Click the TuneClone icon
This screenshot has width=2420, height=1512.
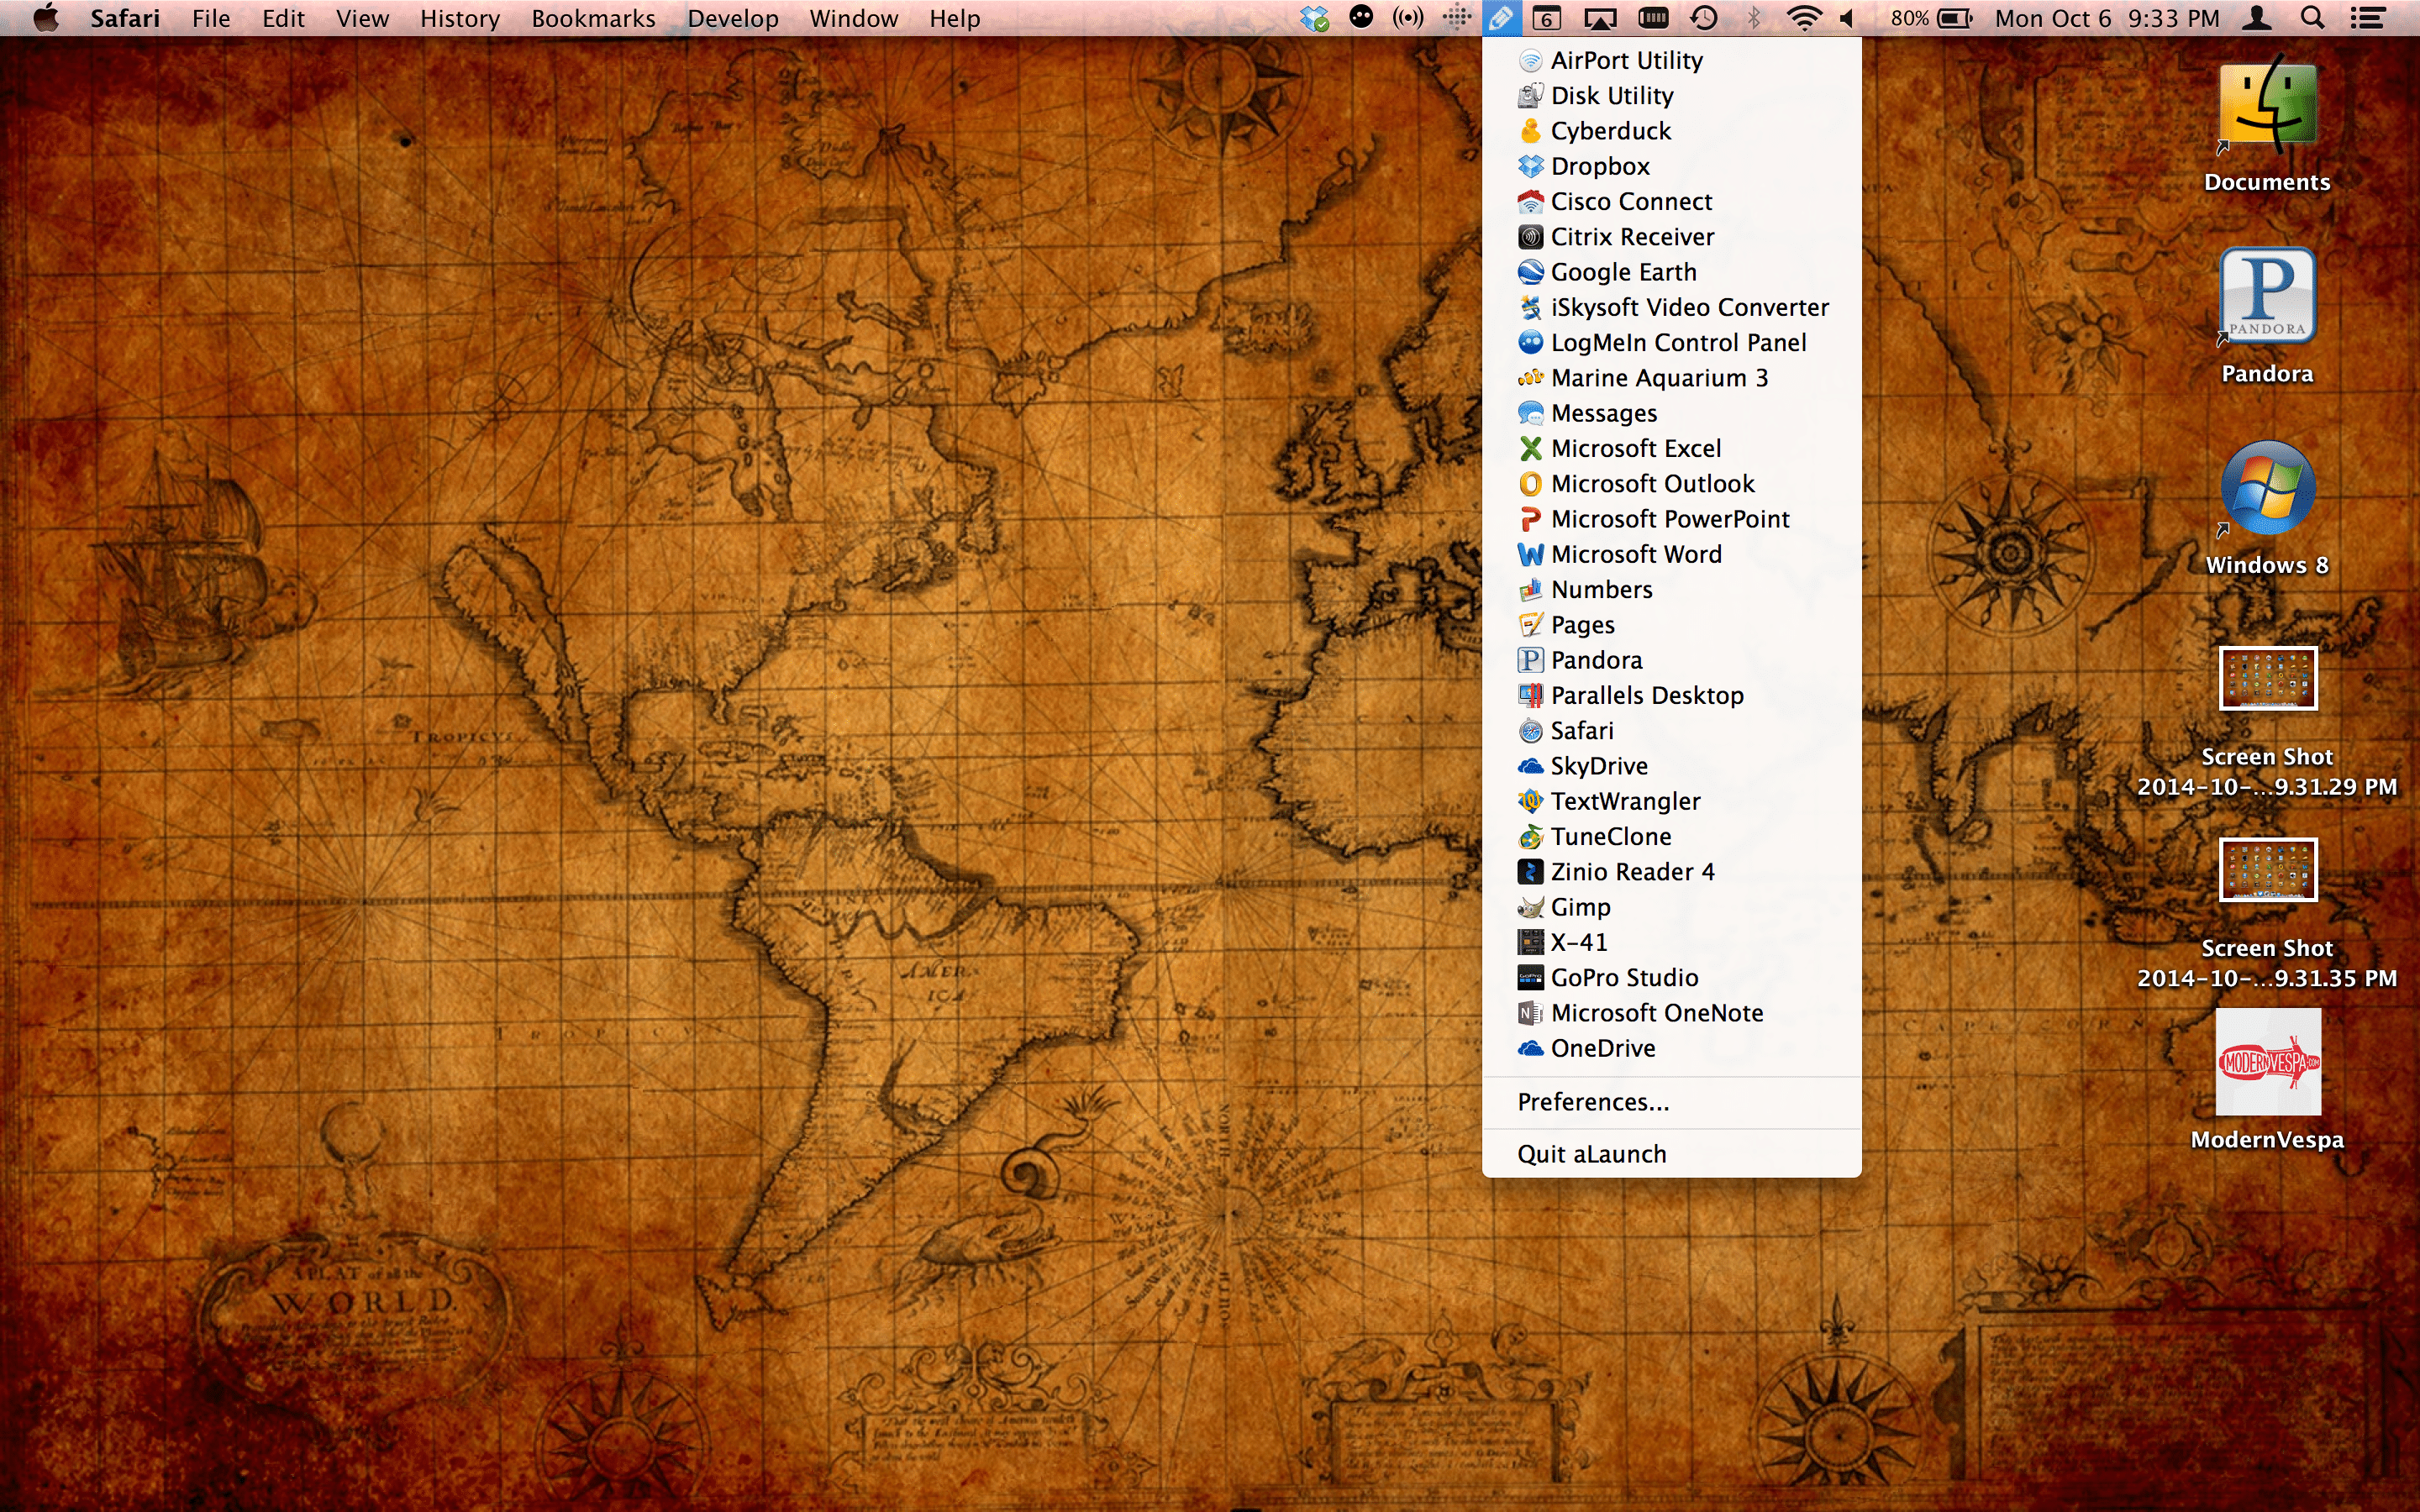pyautogui.click(x=1530, y=837)
